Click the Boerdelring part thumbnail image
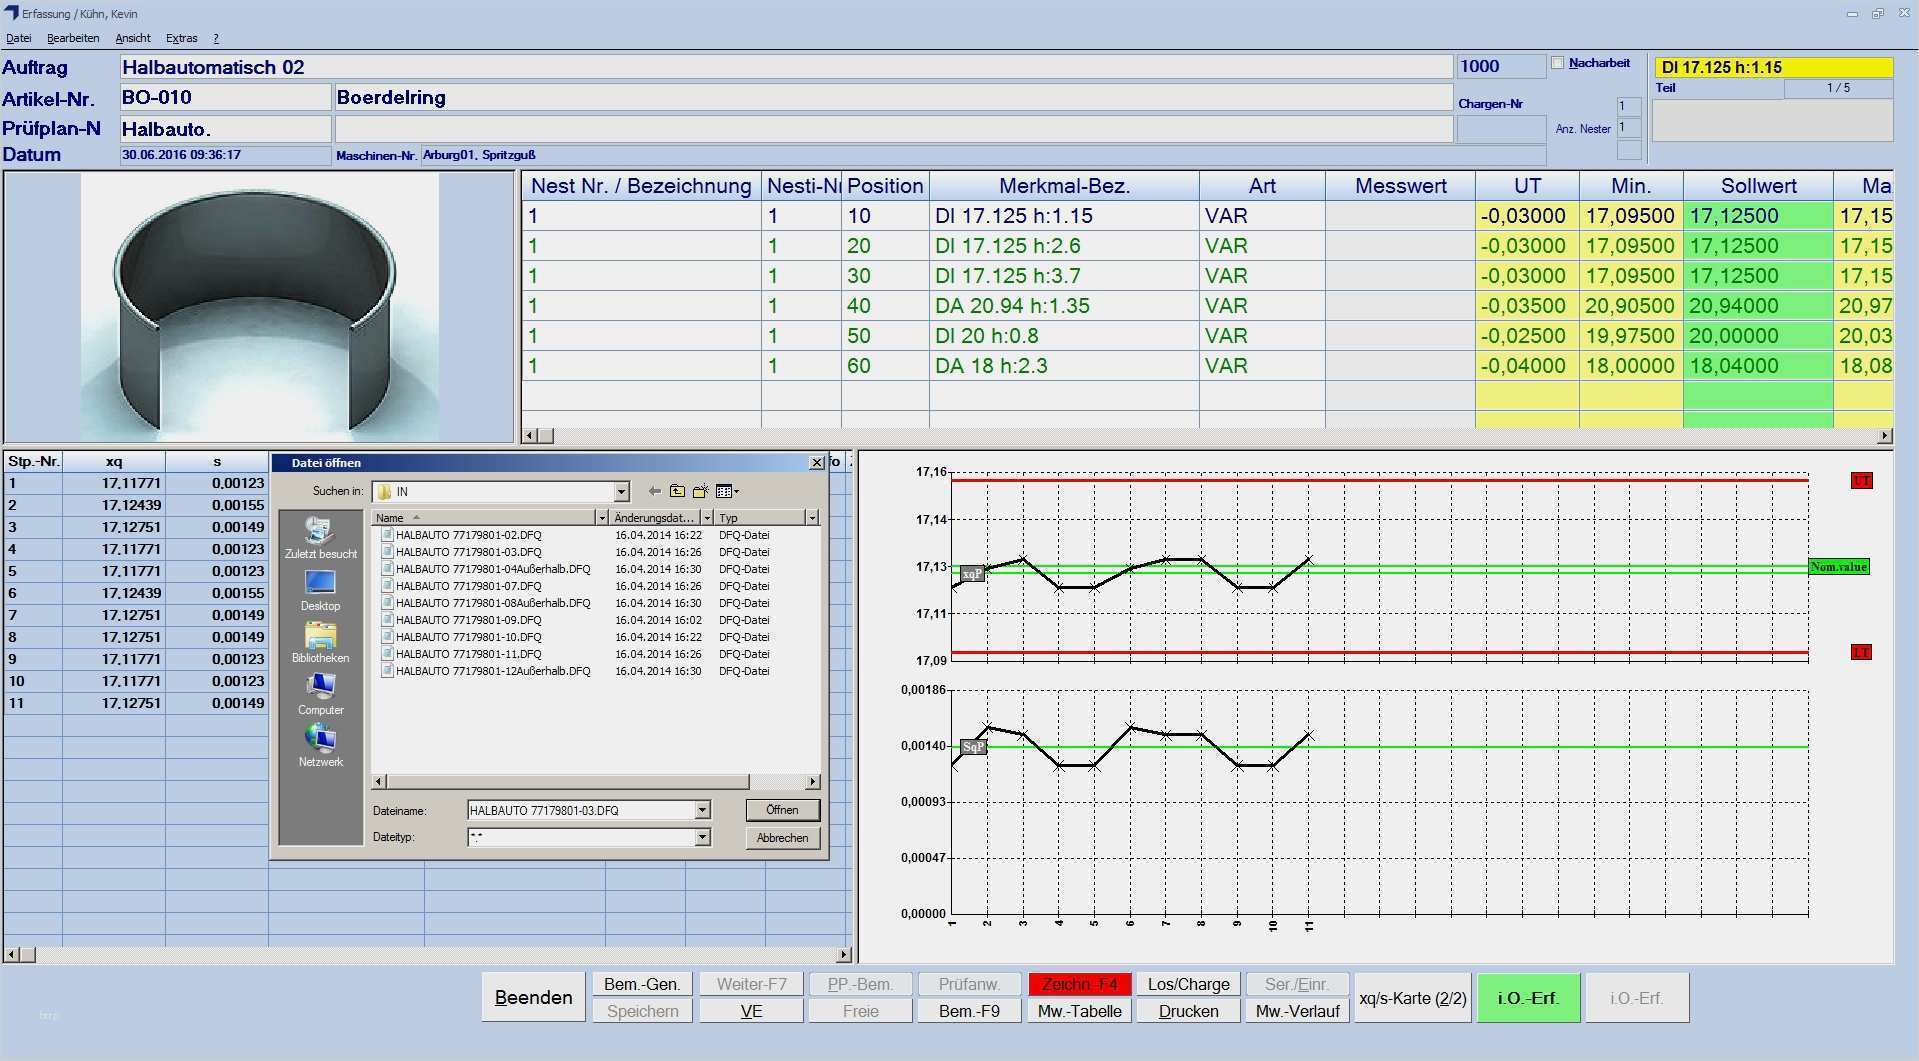This screenshot has width=1919, height=1061. 259,307
